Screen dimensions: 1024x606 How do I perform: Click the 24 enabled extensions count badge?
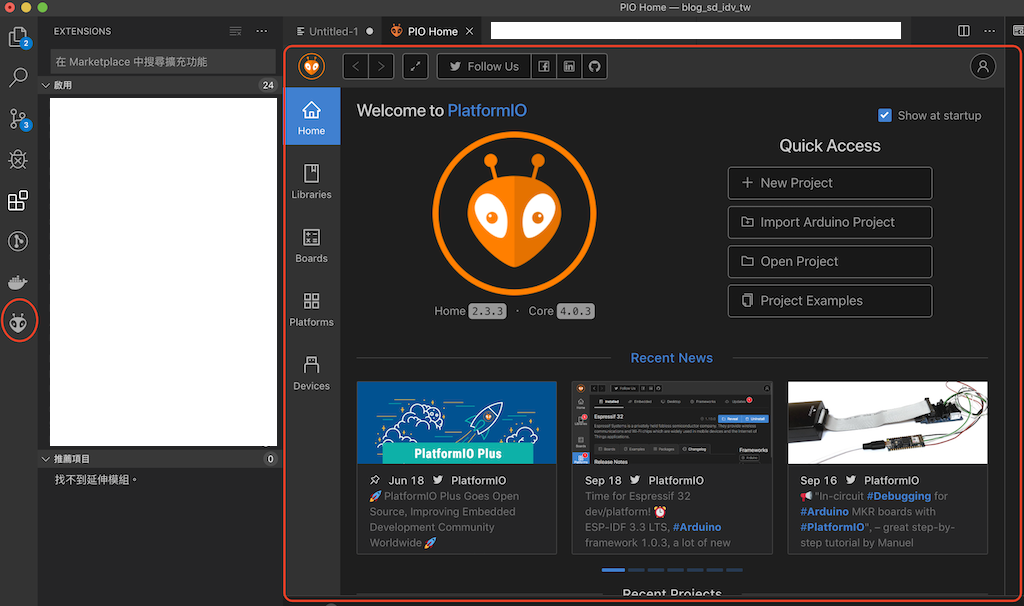268,85
